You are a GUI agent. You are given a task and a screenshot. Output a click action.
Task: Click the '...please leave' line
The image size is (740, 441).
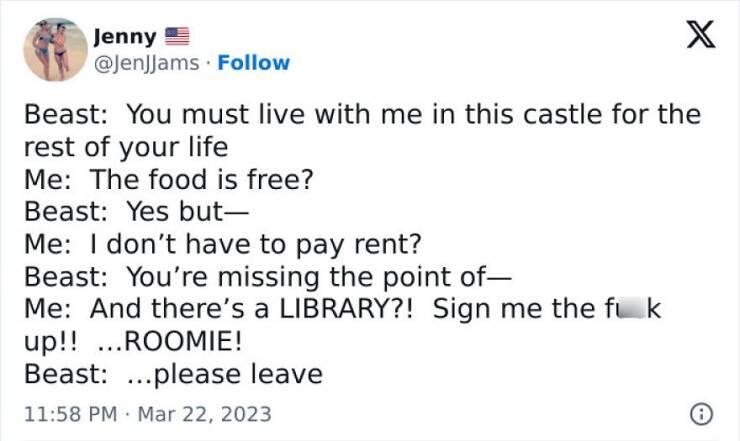pyautogui.click(x=225, y=374)
